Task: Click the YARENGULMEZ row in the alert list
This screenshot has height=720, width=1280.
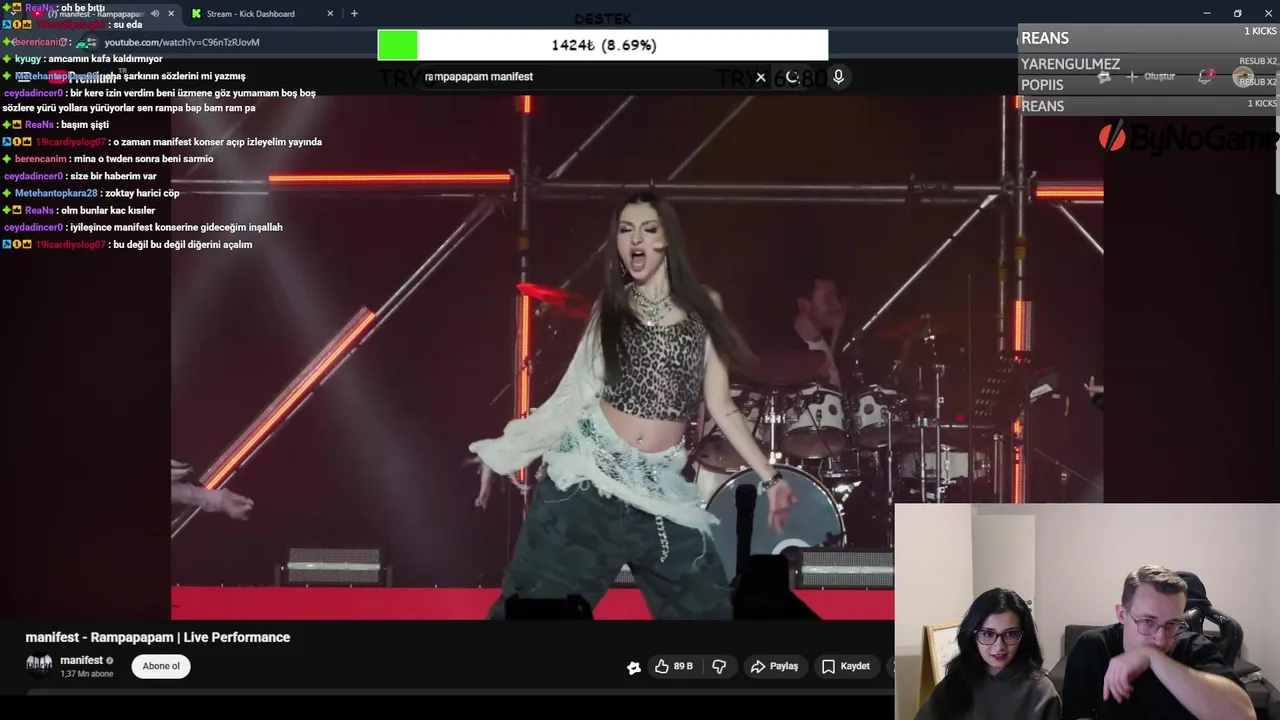Action: [x=1149, y=63]
